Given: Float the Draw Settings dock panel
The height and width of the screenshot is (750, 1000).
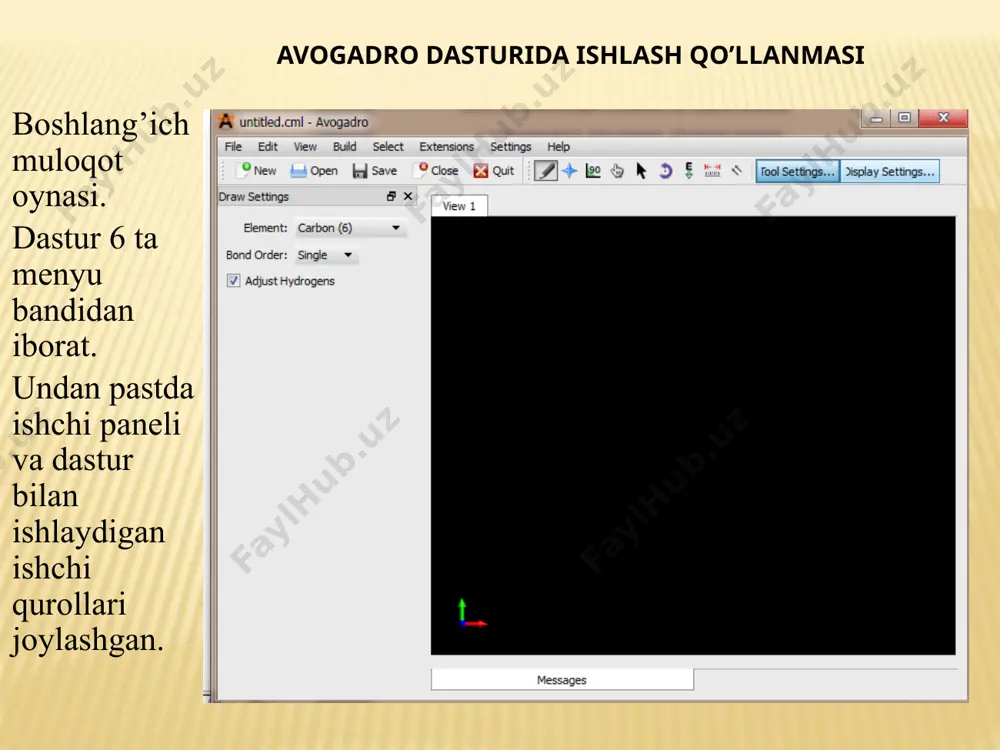Looking at the screenshot, I should pos(391,196).
